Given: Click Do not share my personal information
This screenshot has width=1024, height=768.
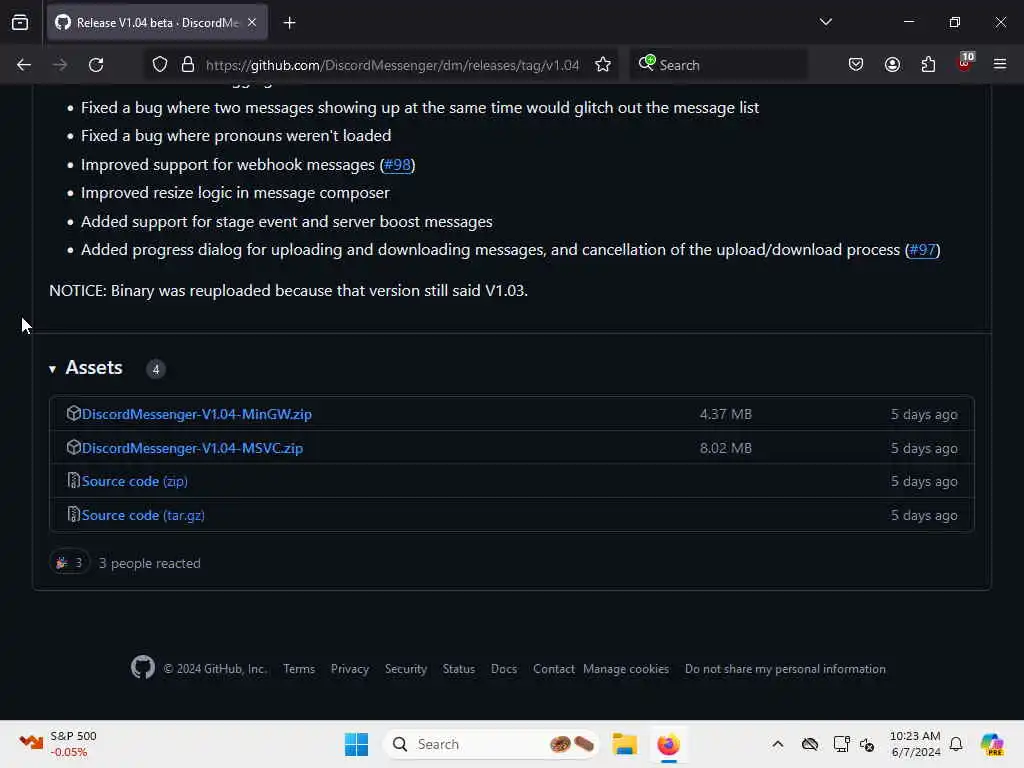Looking at the screenshot, I should [785, 669].
